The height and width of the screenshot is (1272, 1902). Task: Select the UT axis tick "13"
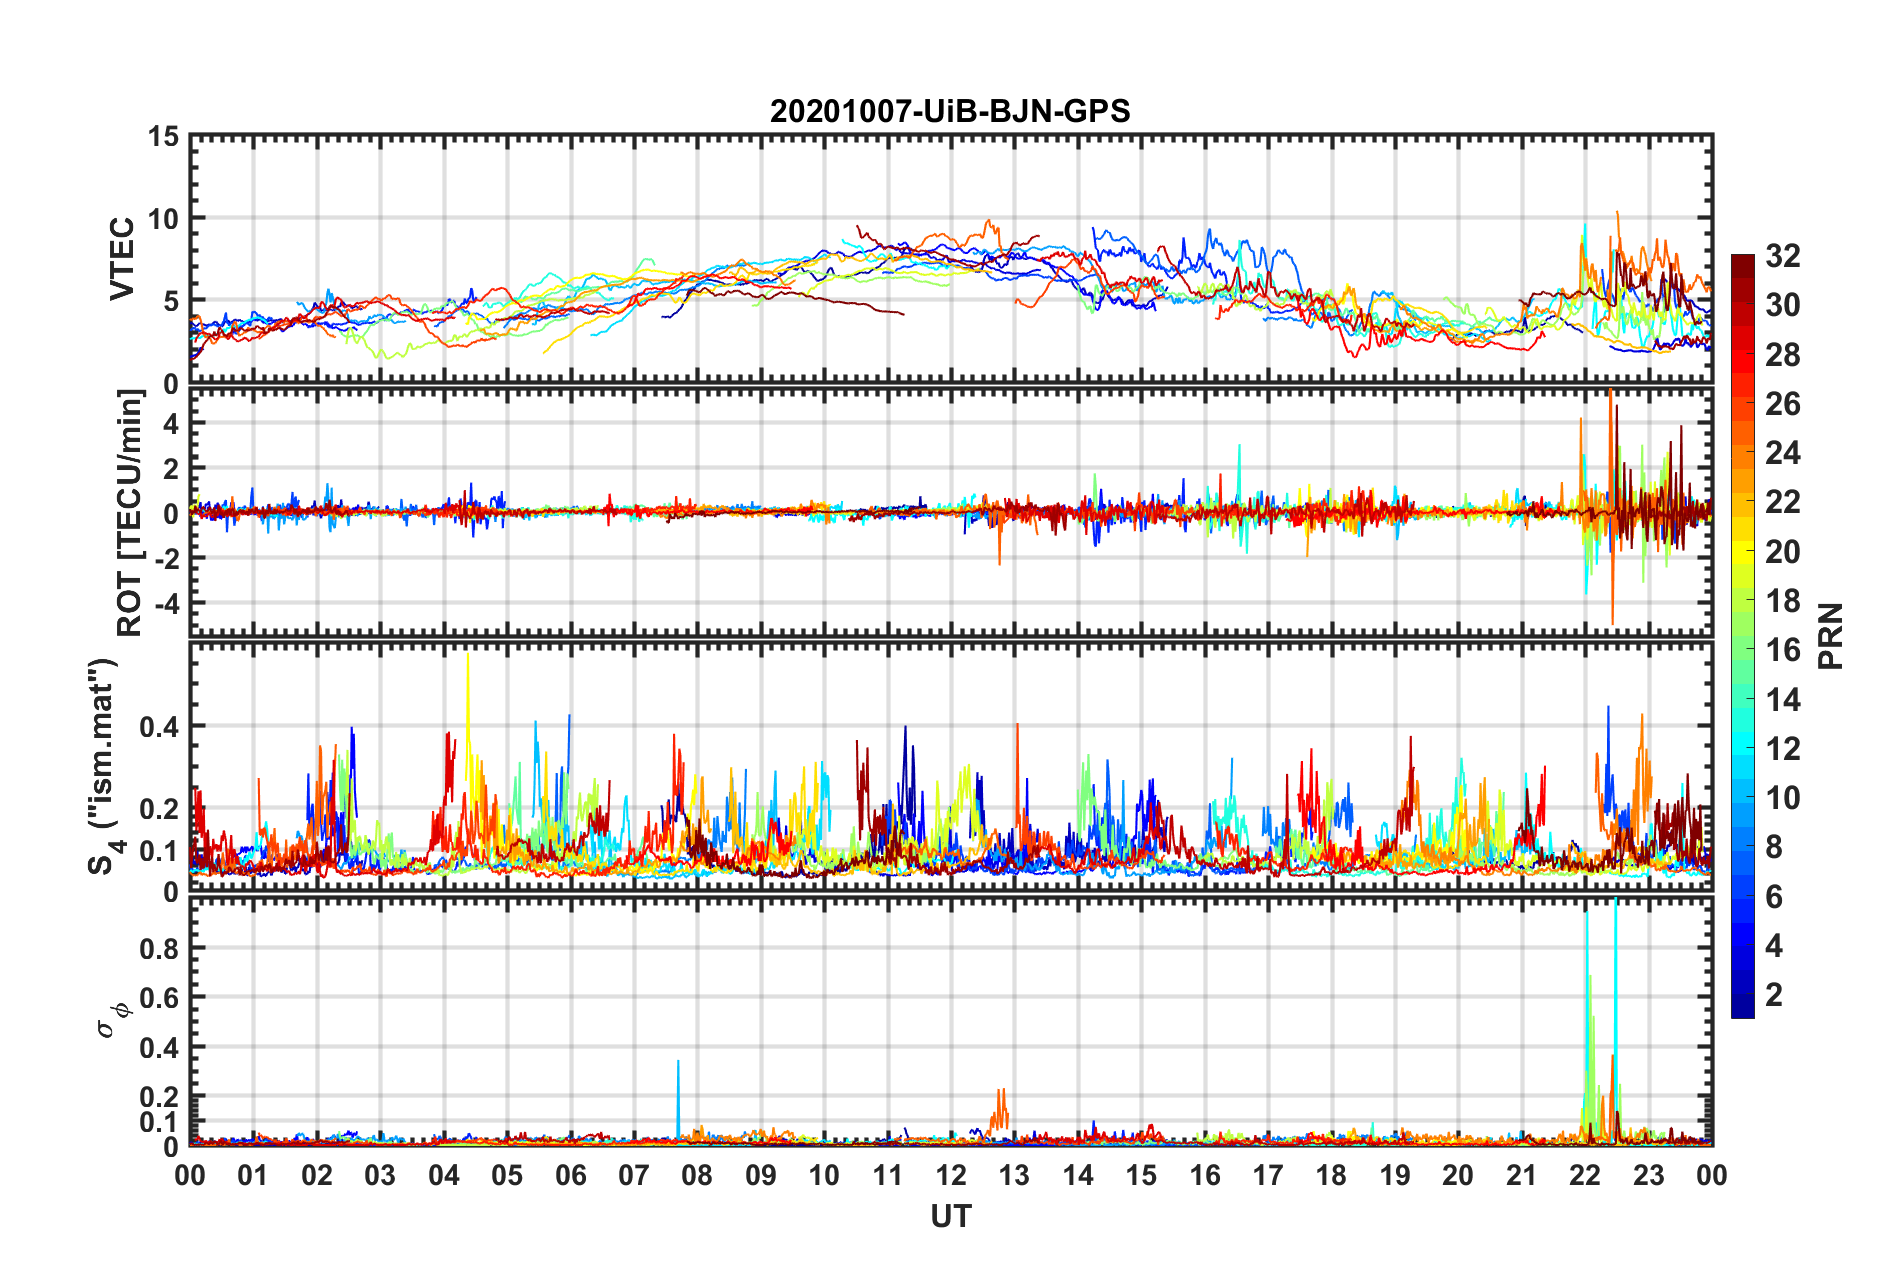click(x=1014, y=1175)
